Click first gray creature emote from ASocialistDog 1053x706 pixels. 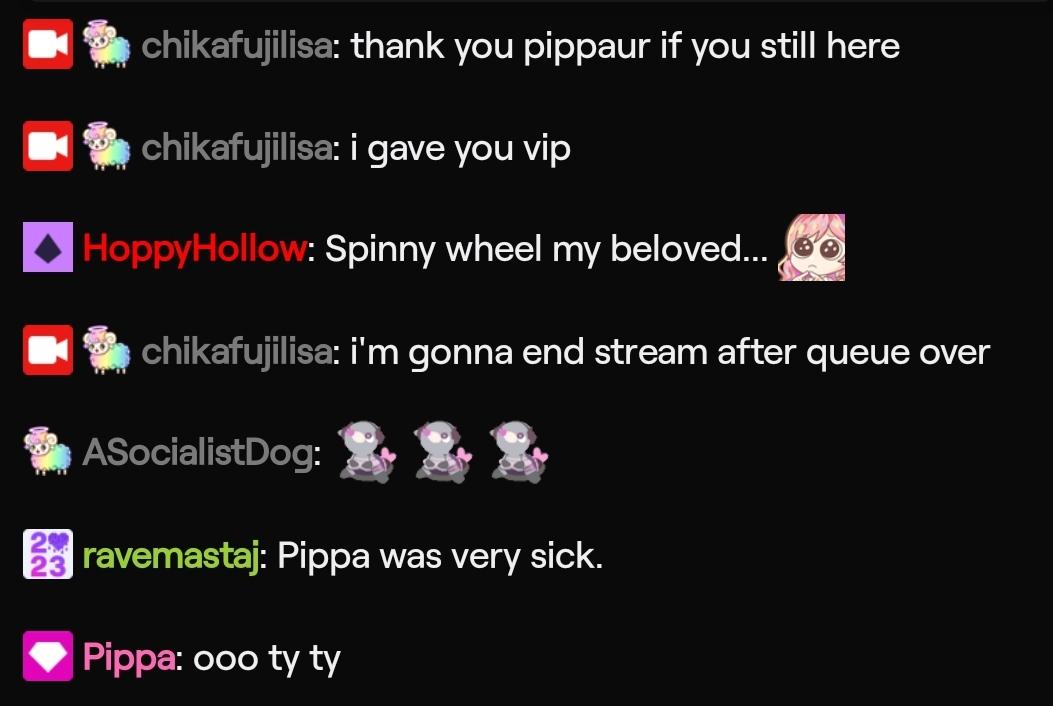[366, 451]
